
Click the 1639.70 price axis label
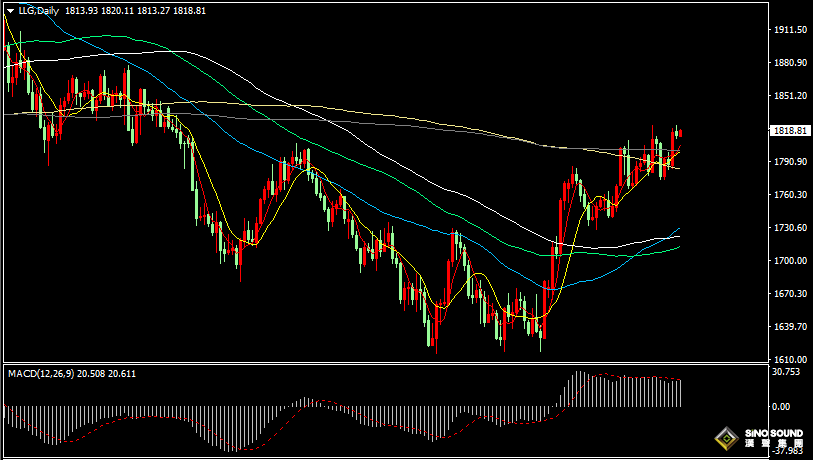[x=790, y=327]
